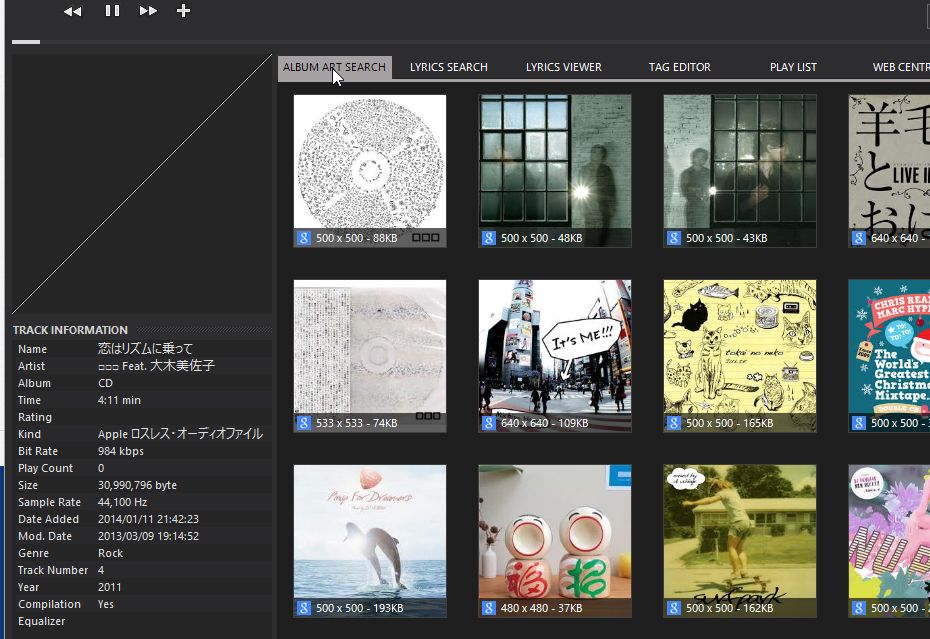Click Date Added value 2014/01/11 21:42:23
Image resolution: width=930 pixels, height=639 pixels.
(148, 519)
